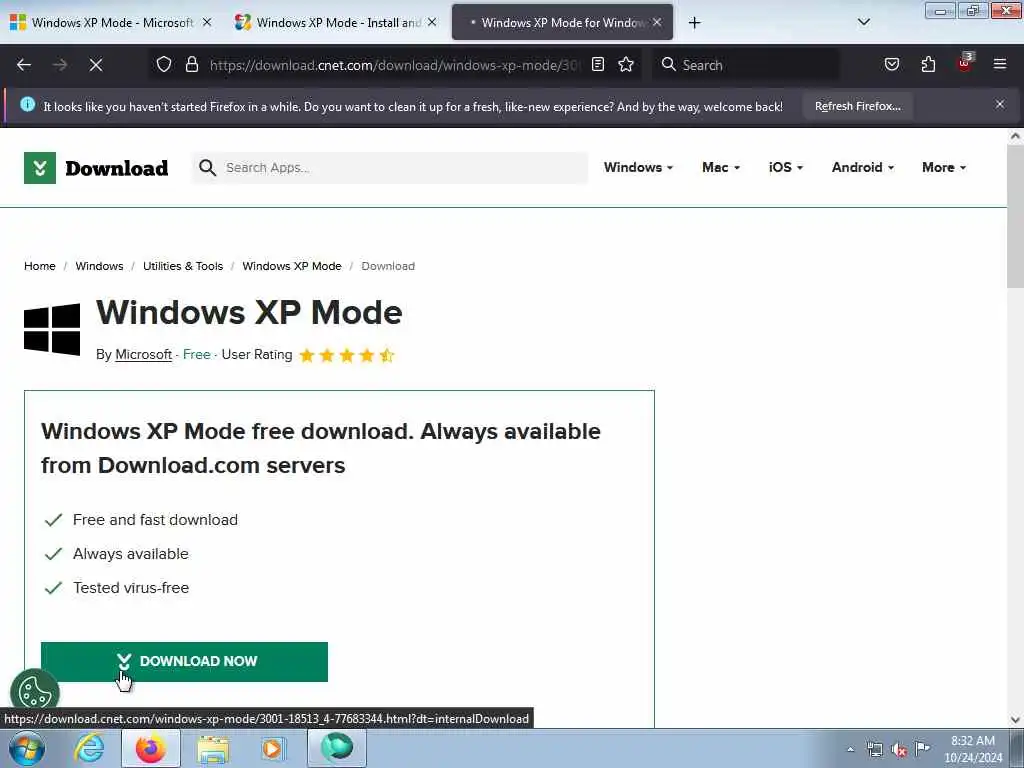Click the Firefox taskbar icon

151,748
